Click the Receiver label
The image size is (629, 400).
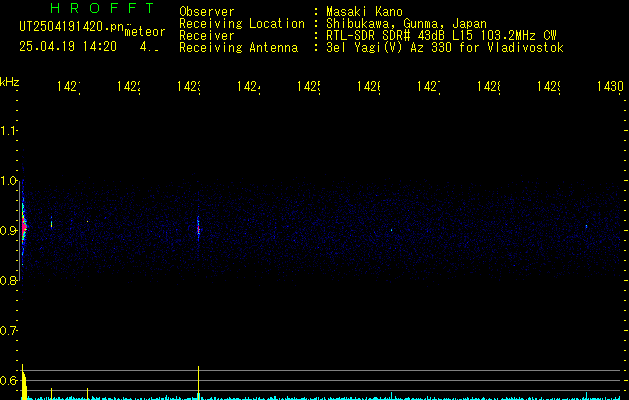click(x=207, y=36)
